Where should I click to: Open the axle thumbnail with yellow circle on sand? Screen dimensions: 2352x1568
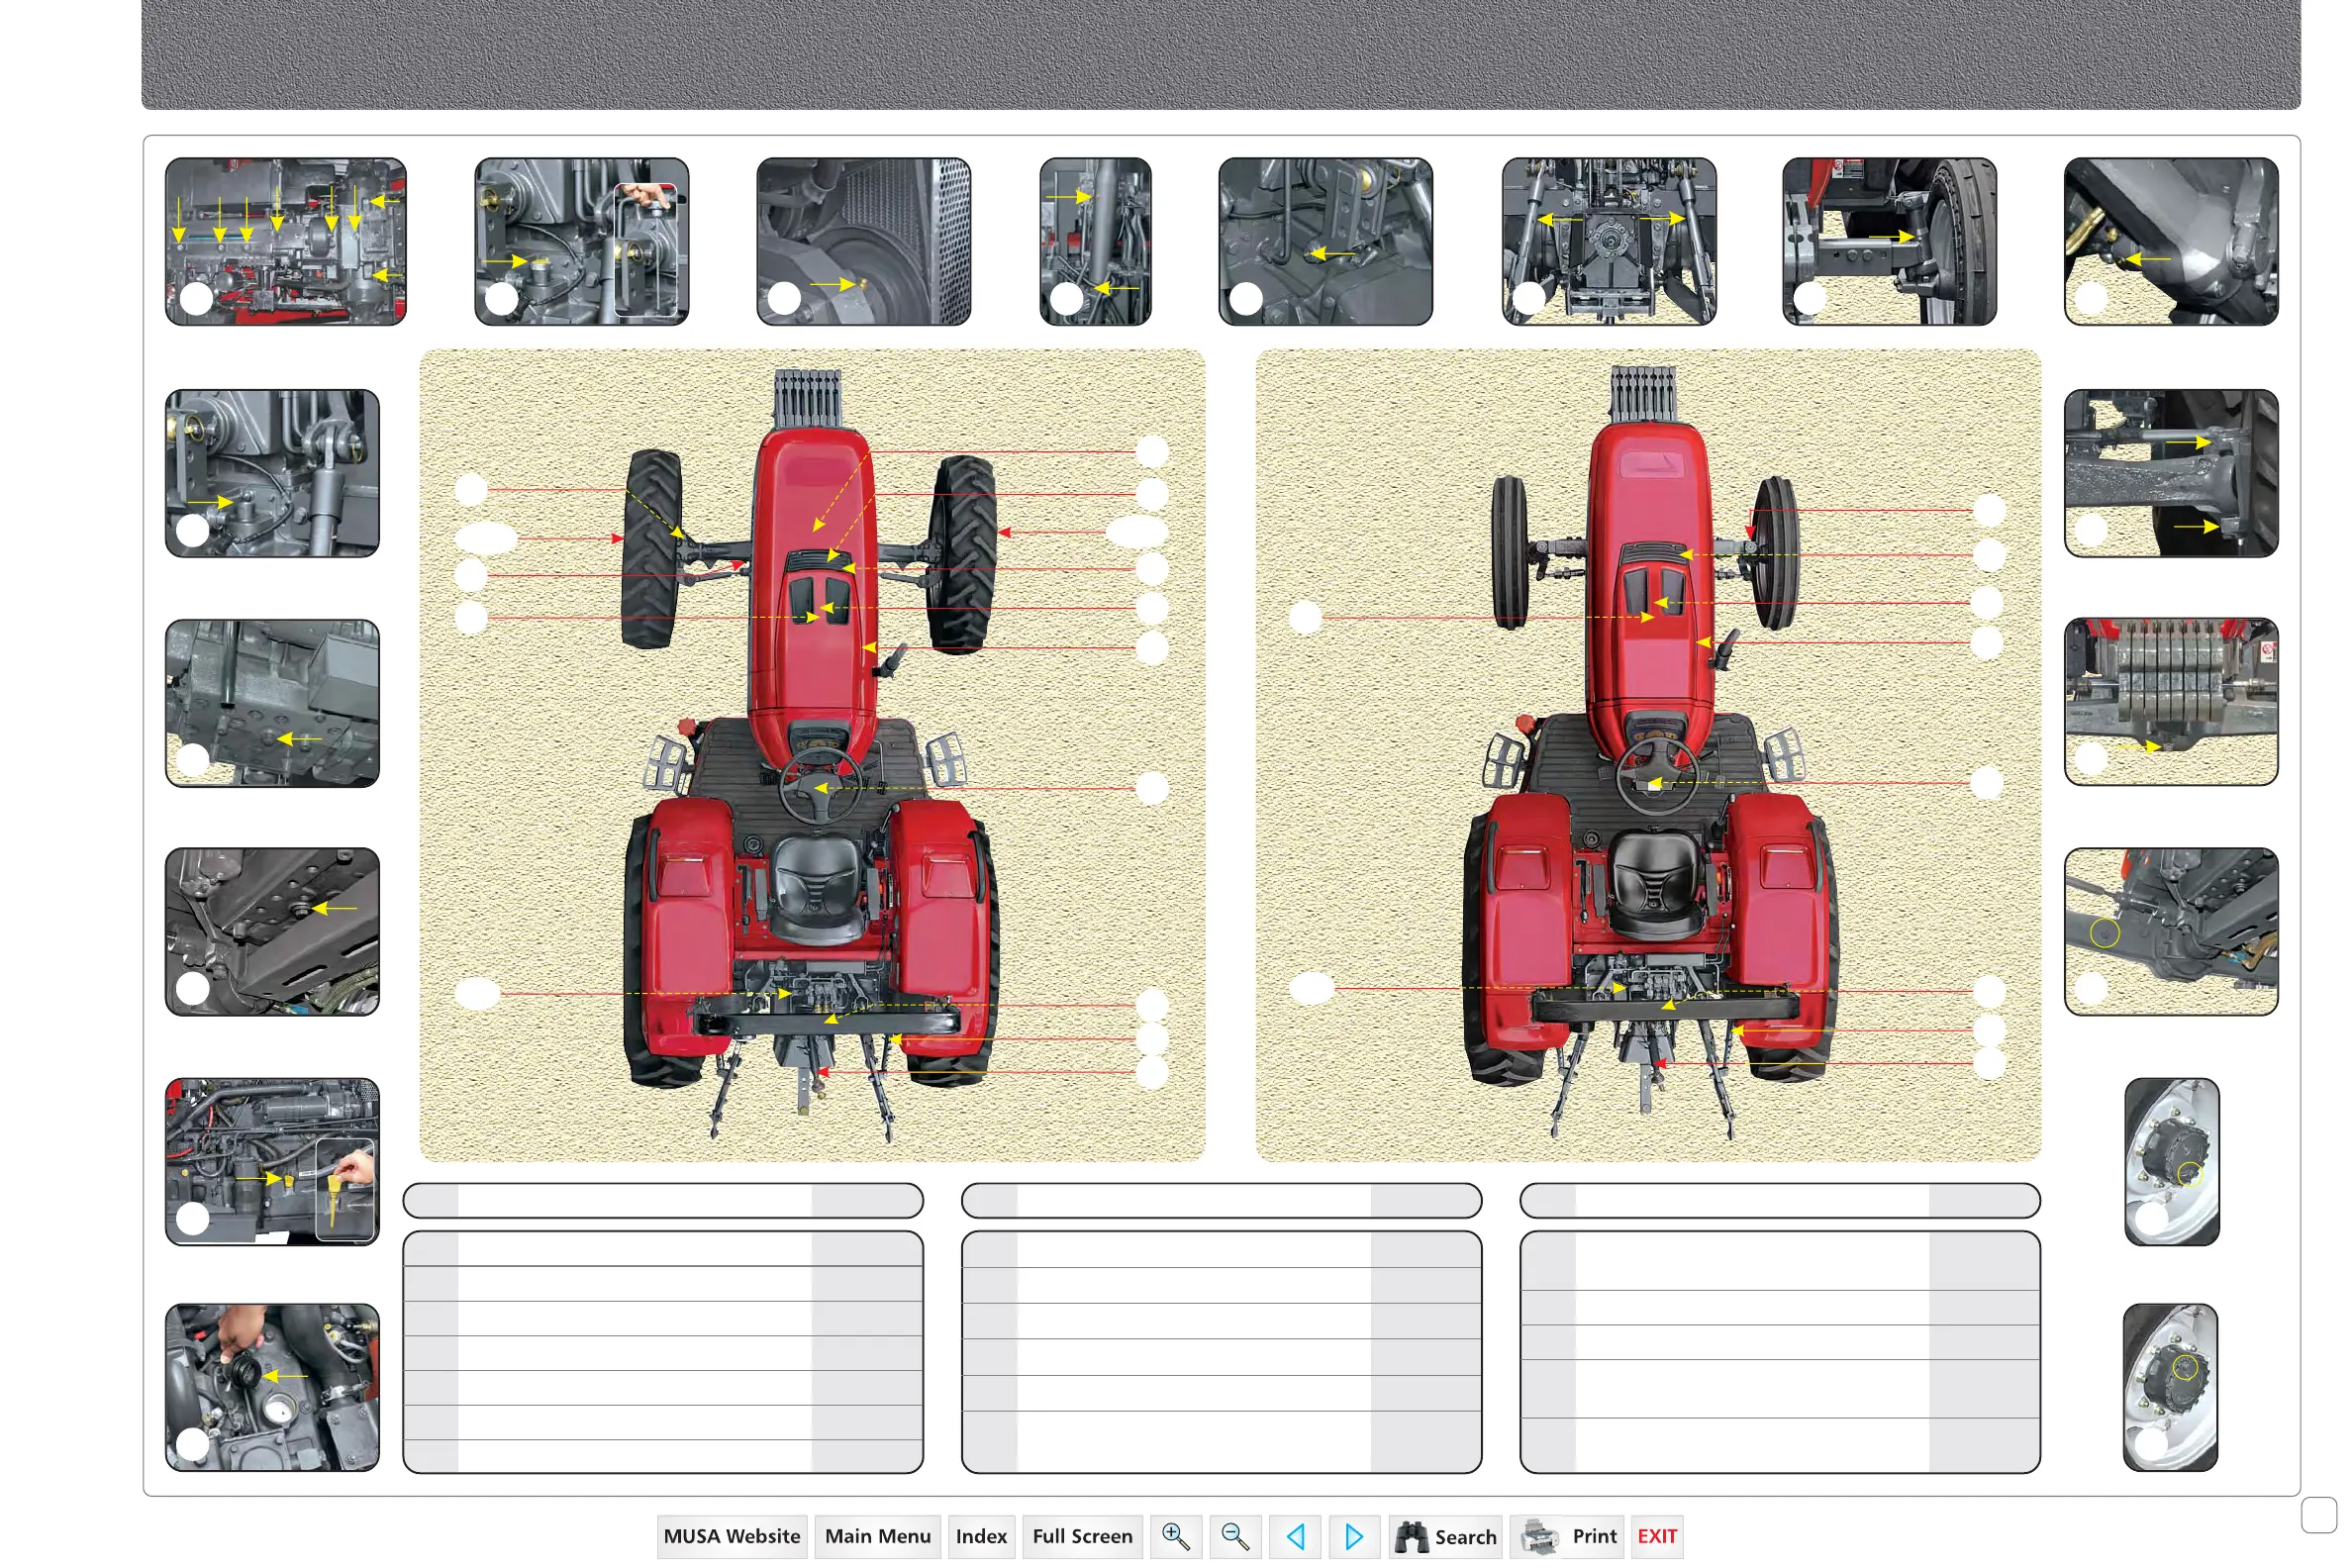(2172, 932)
